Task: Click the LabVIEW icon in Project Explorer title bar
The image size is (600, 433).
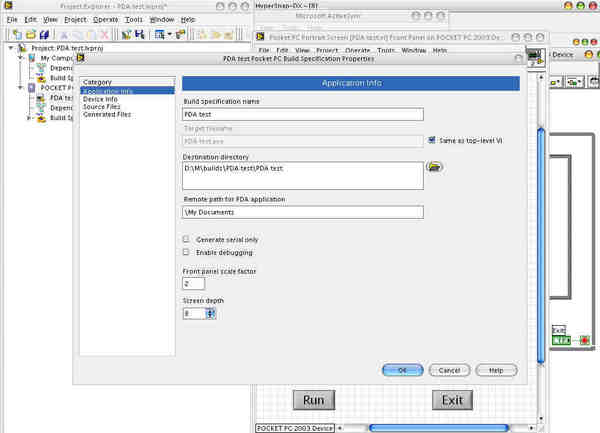Action: point(8,5)
